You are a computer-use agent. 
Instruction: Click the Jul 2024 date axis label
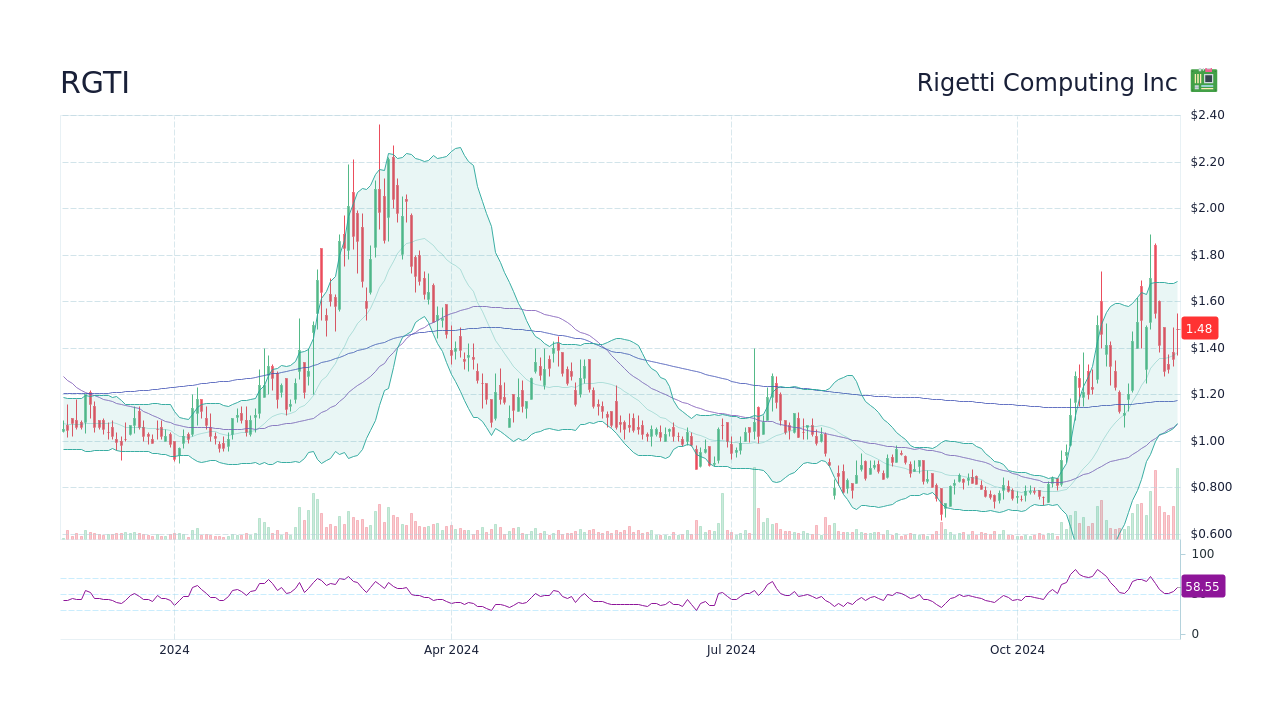click(731, 650)
